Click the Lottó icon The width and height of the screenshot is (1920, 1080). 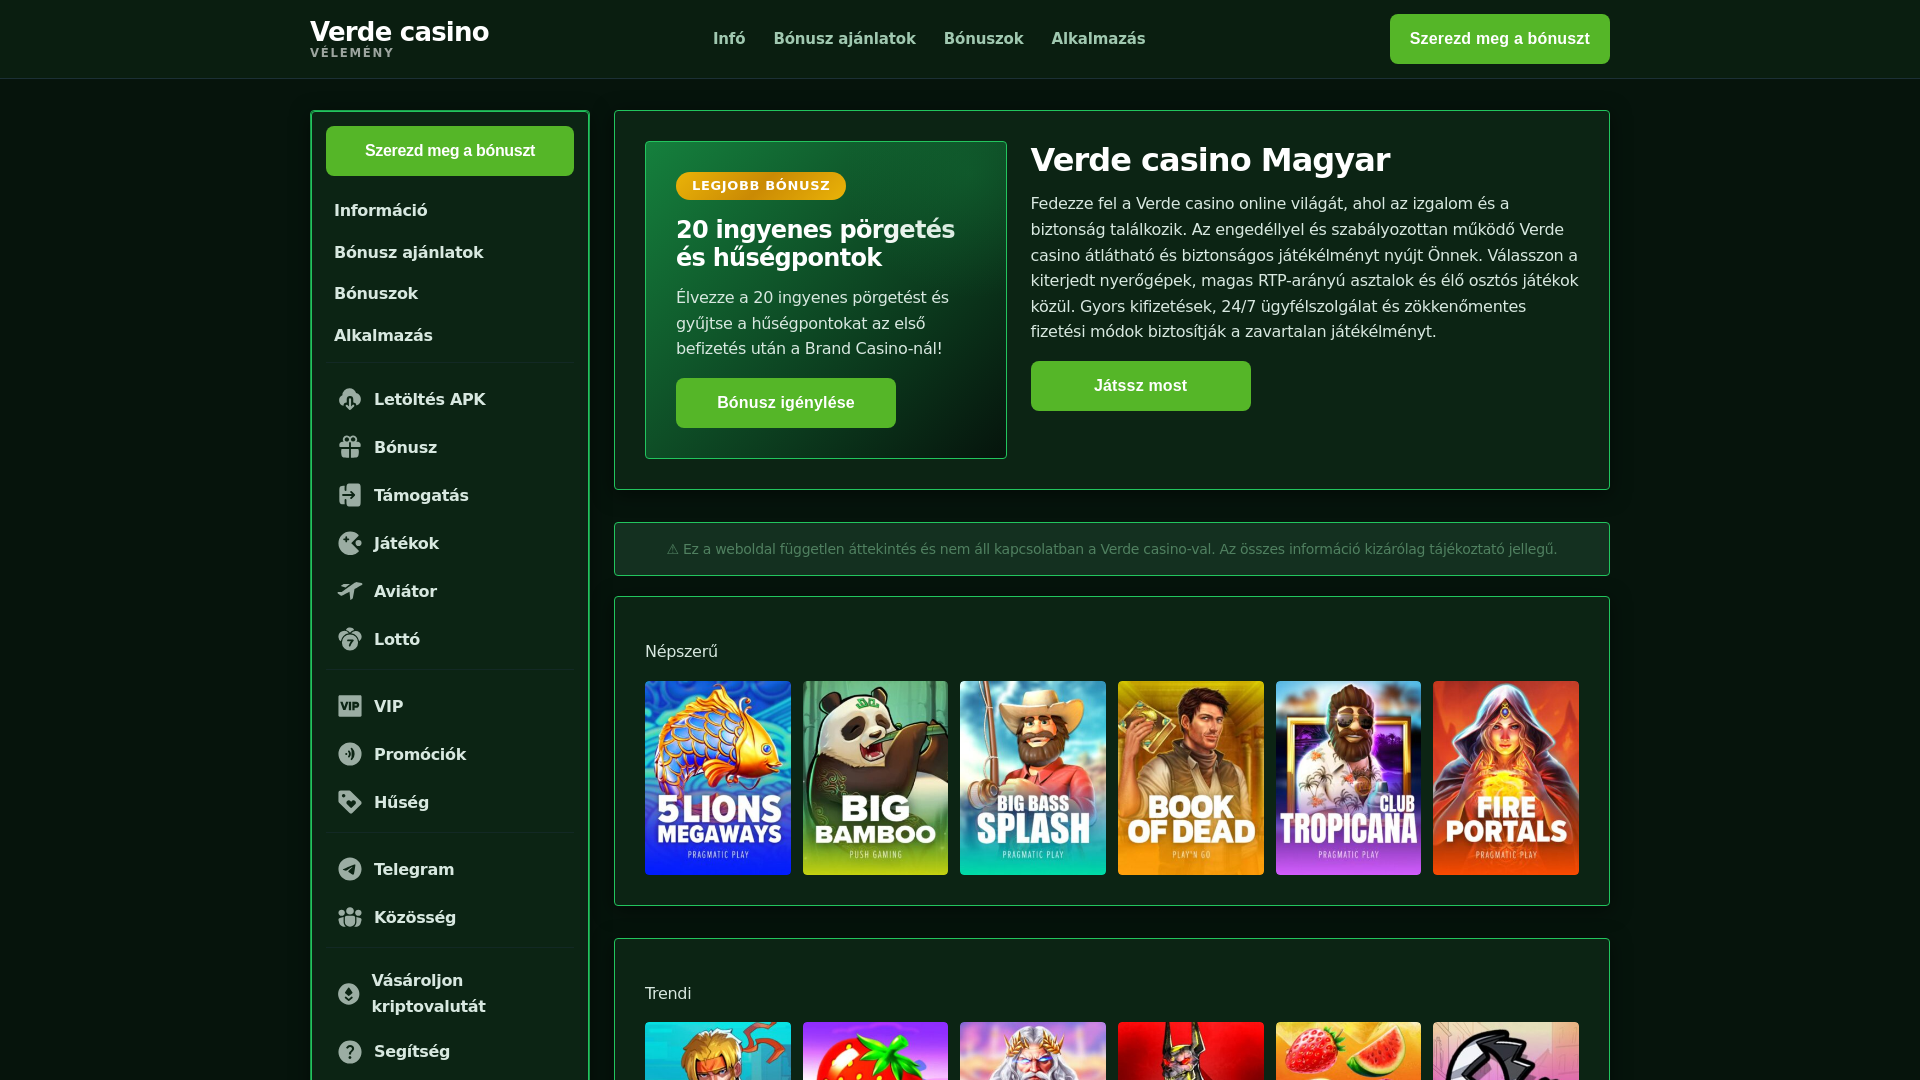pos(349,639)
